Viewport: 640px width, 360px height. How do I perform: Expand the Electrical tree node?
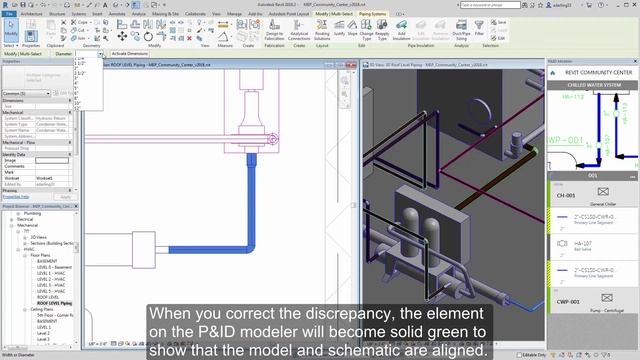point(11,219)
